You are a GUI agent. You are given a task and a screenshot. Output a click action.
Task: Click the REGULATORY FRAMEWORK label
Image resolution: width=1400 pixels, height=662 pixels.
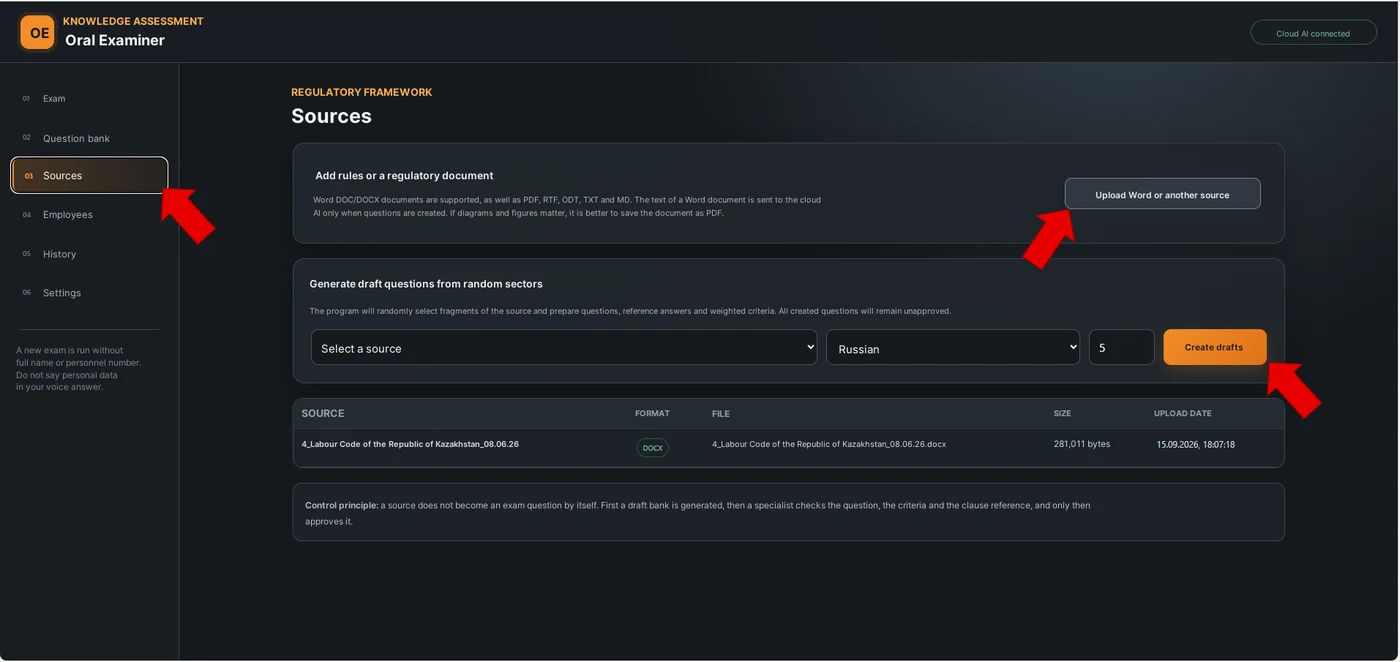click(x=362, y=92)
